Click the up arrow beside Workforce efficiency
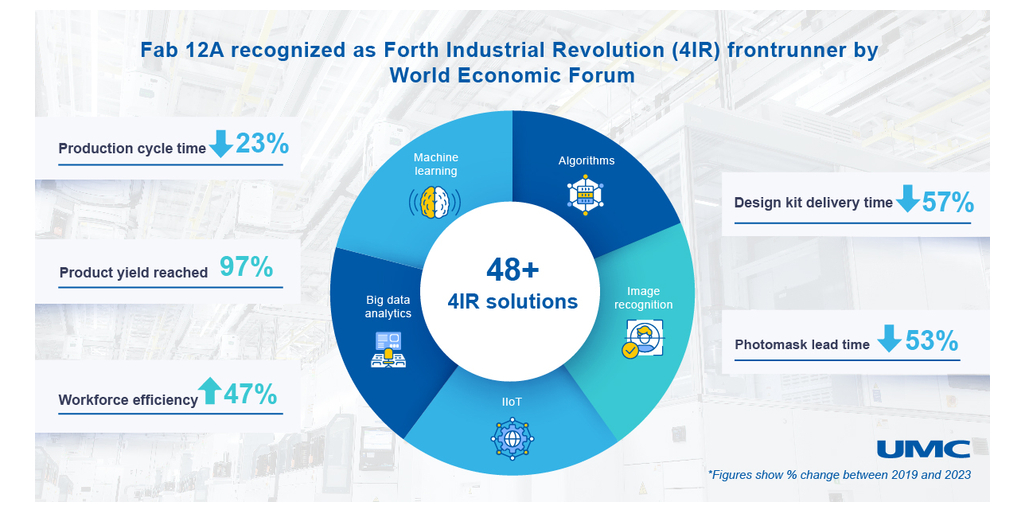Viewport: 1024px width, 512px height. tap(210, 391)
